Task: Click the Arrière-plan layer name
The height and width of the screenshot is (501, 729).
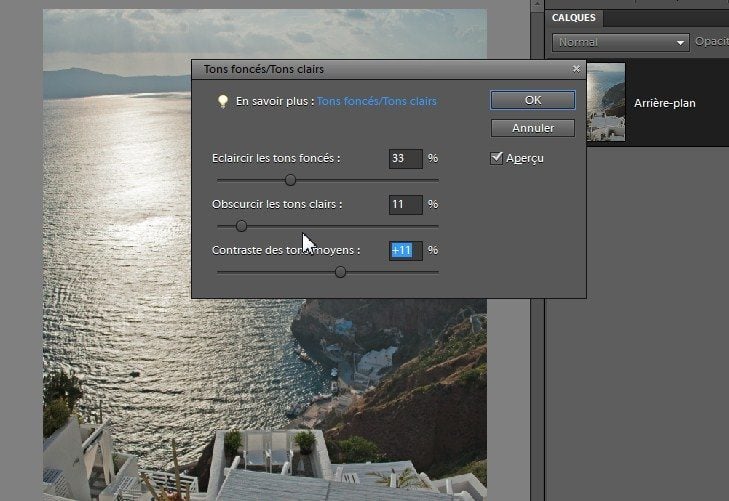Action: (x=664, y=103)
